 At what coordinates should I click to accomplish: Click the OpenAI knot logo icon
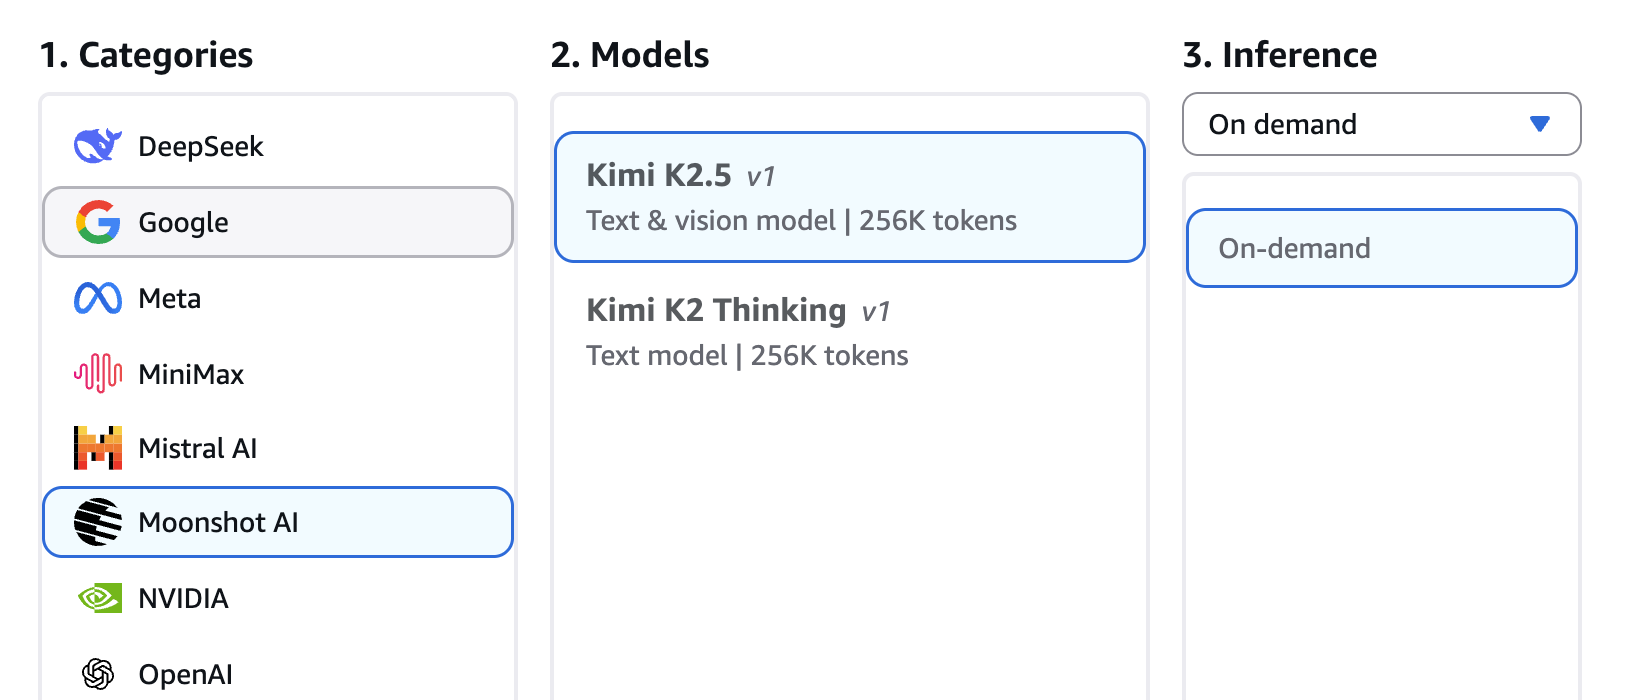pos(98,674)
